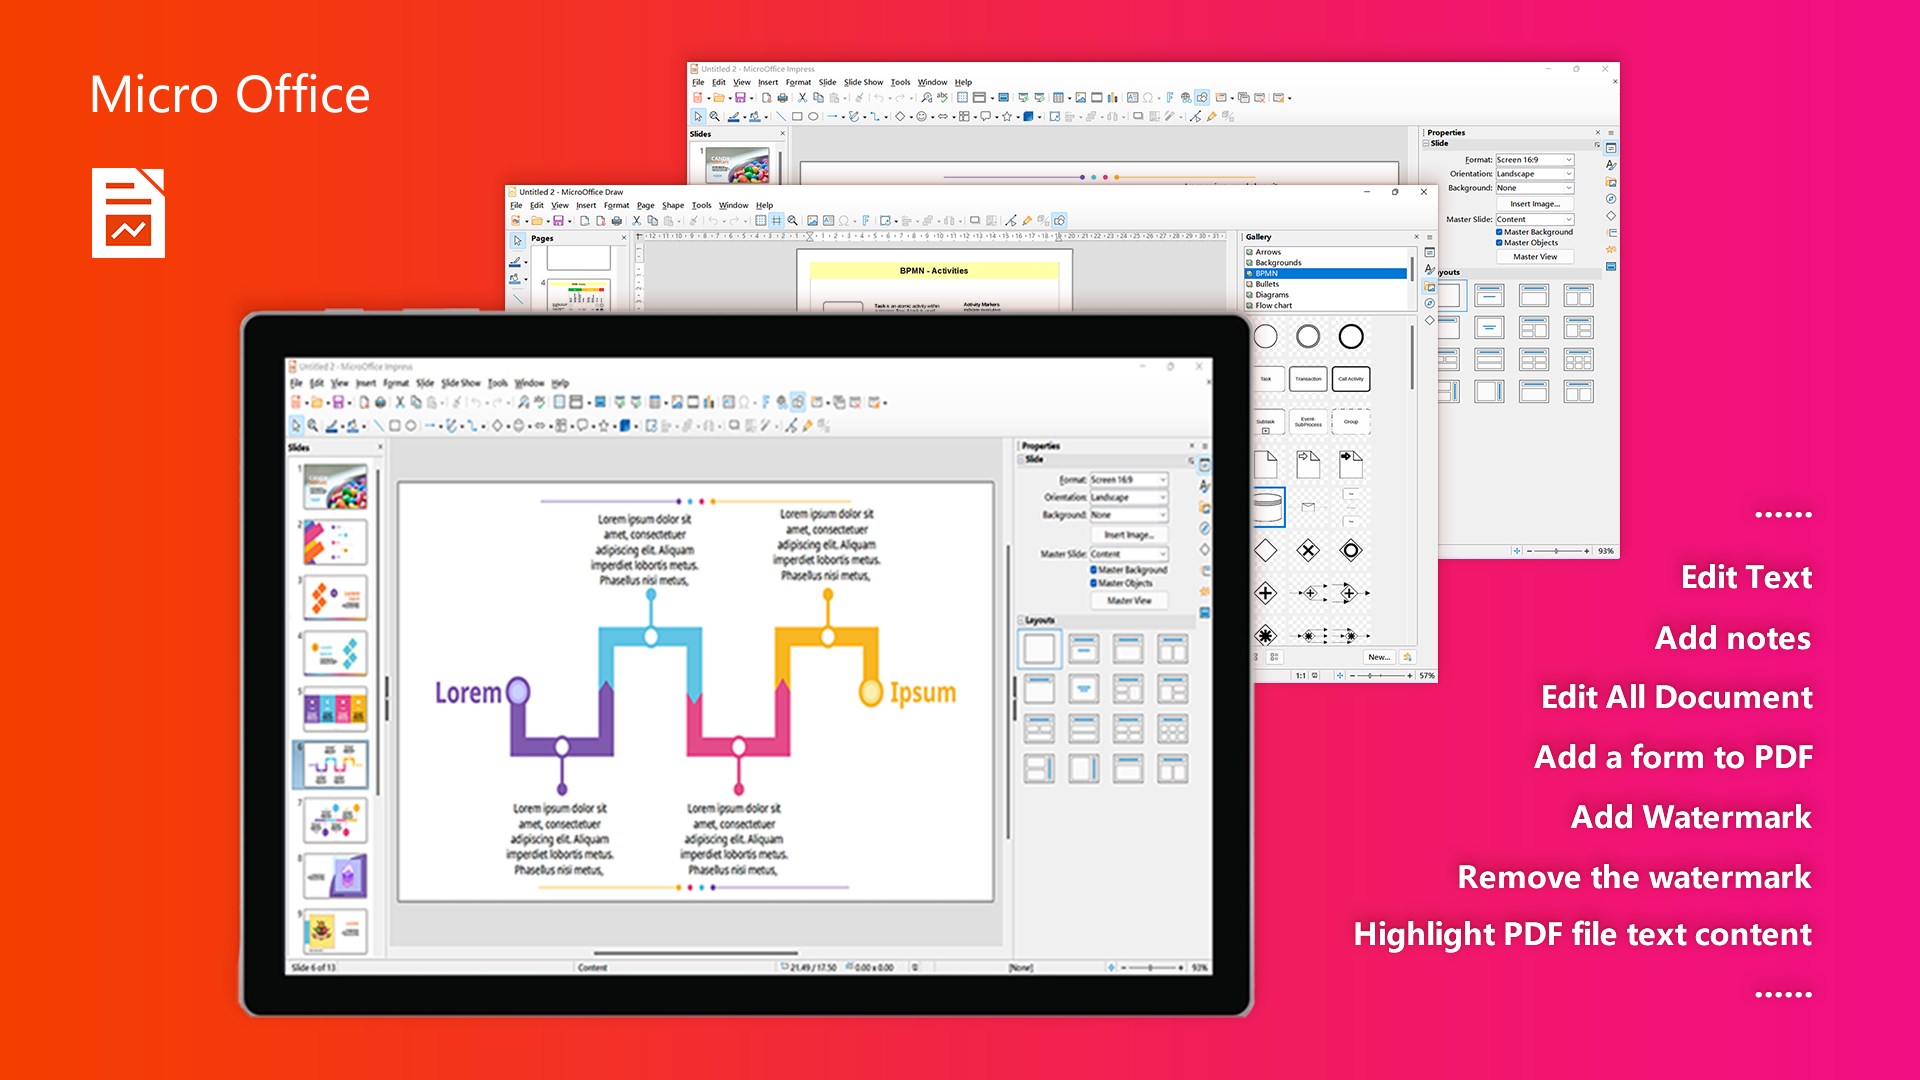Toggle Master Background checkbox in the top Impress window

[x=1499, y=232]
